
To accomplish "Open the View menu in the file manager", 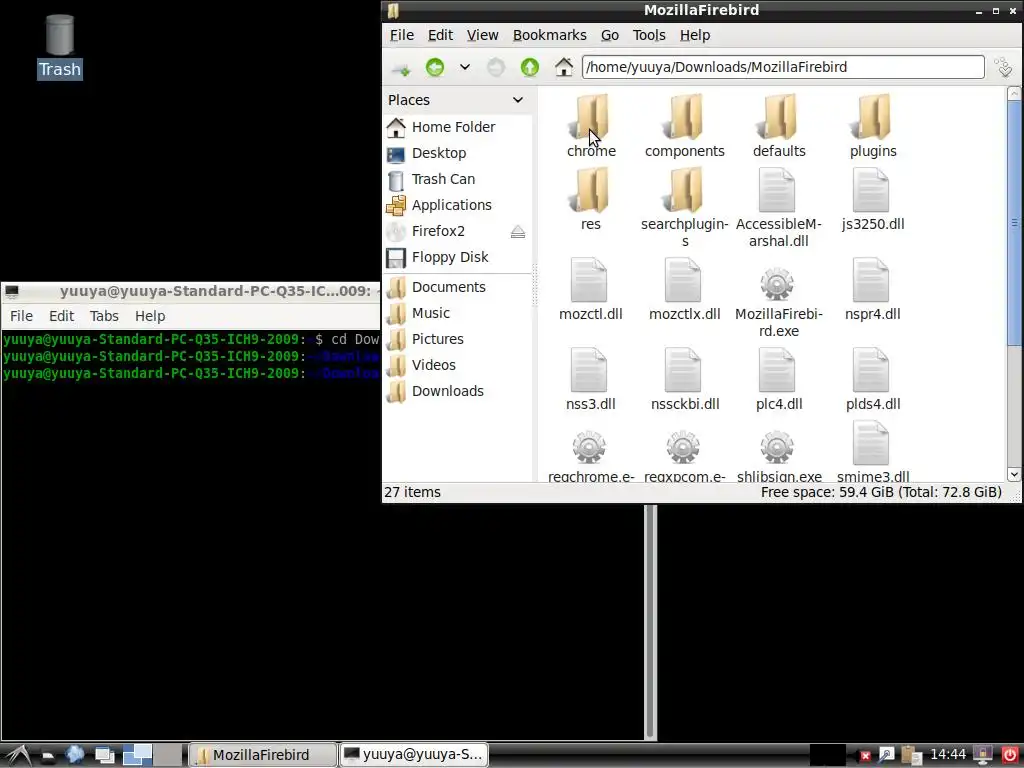I will click(x=483, y=35).
